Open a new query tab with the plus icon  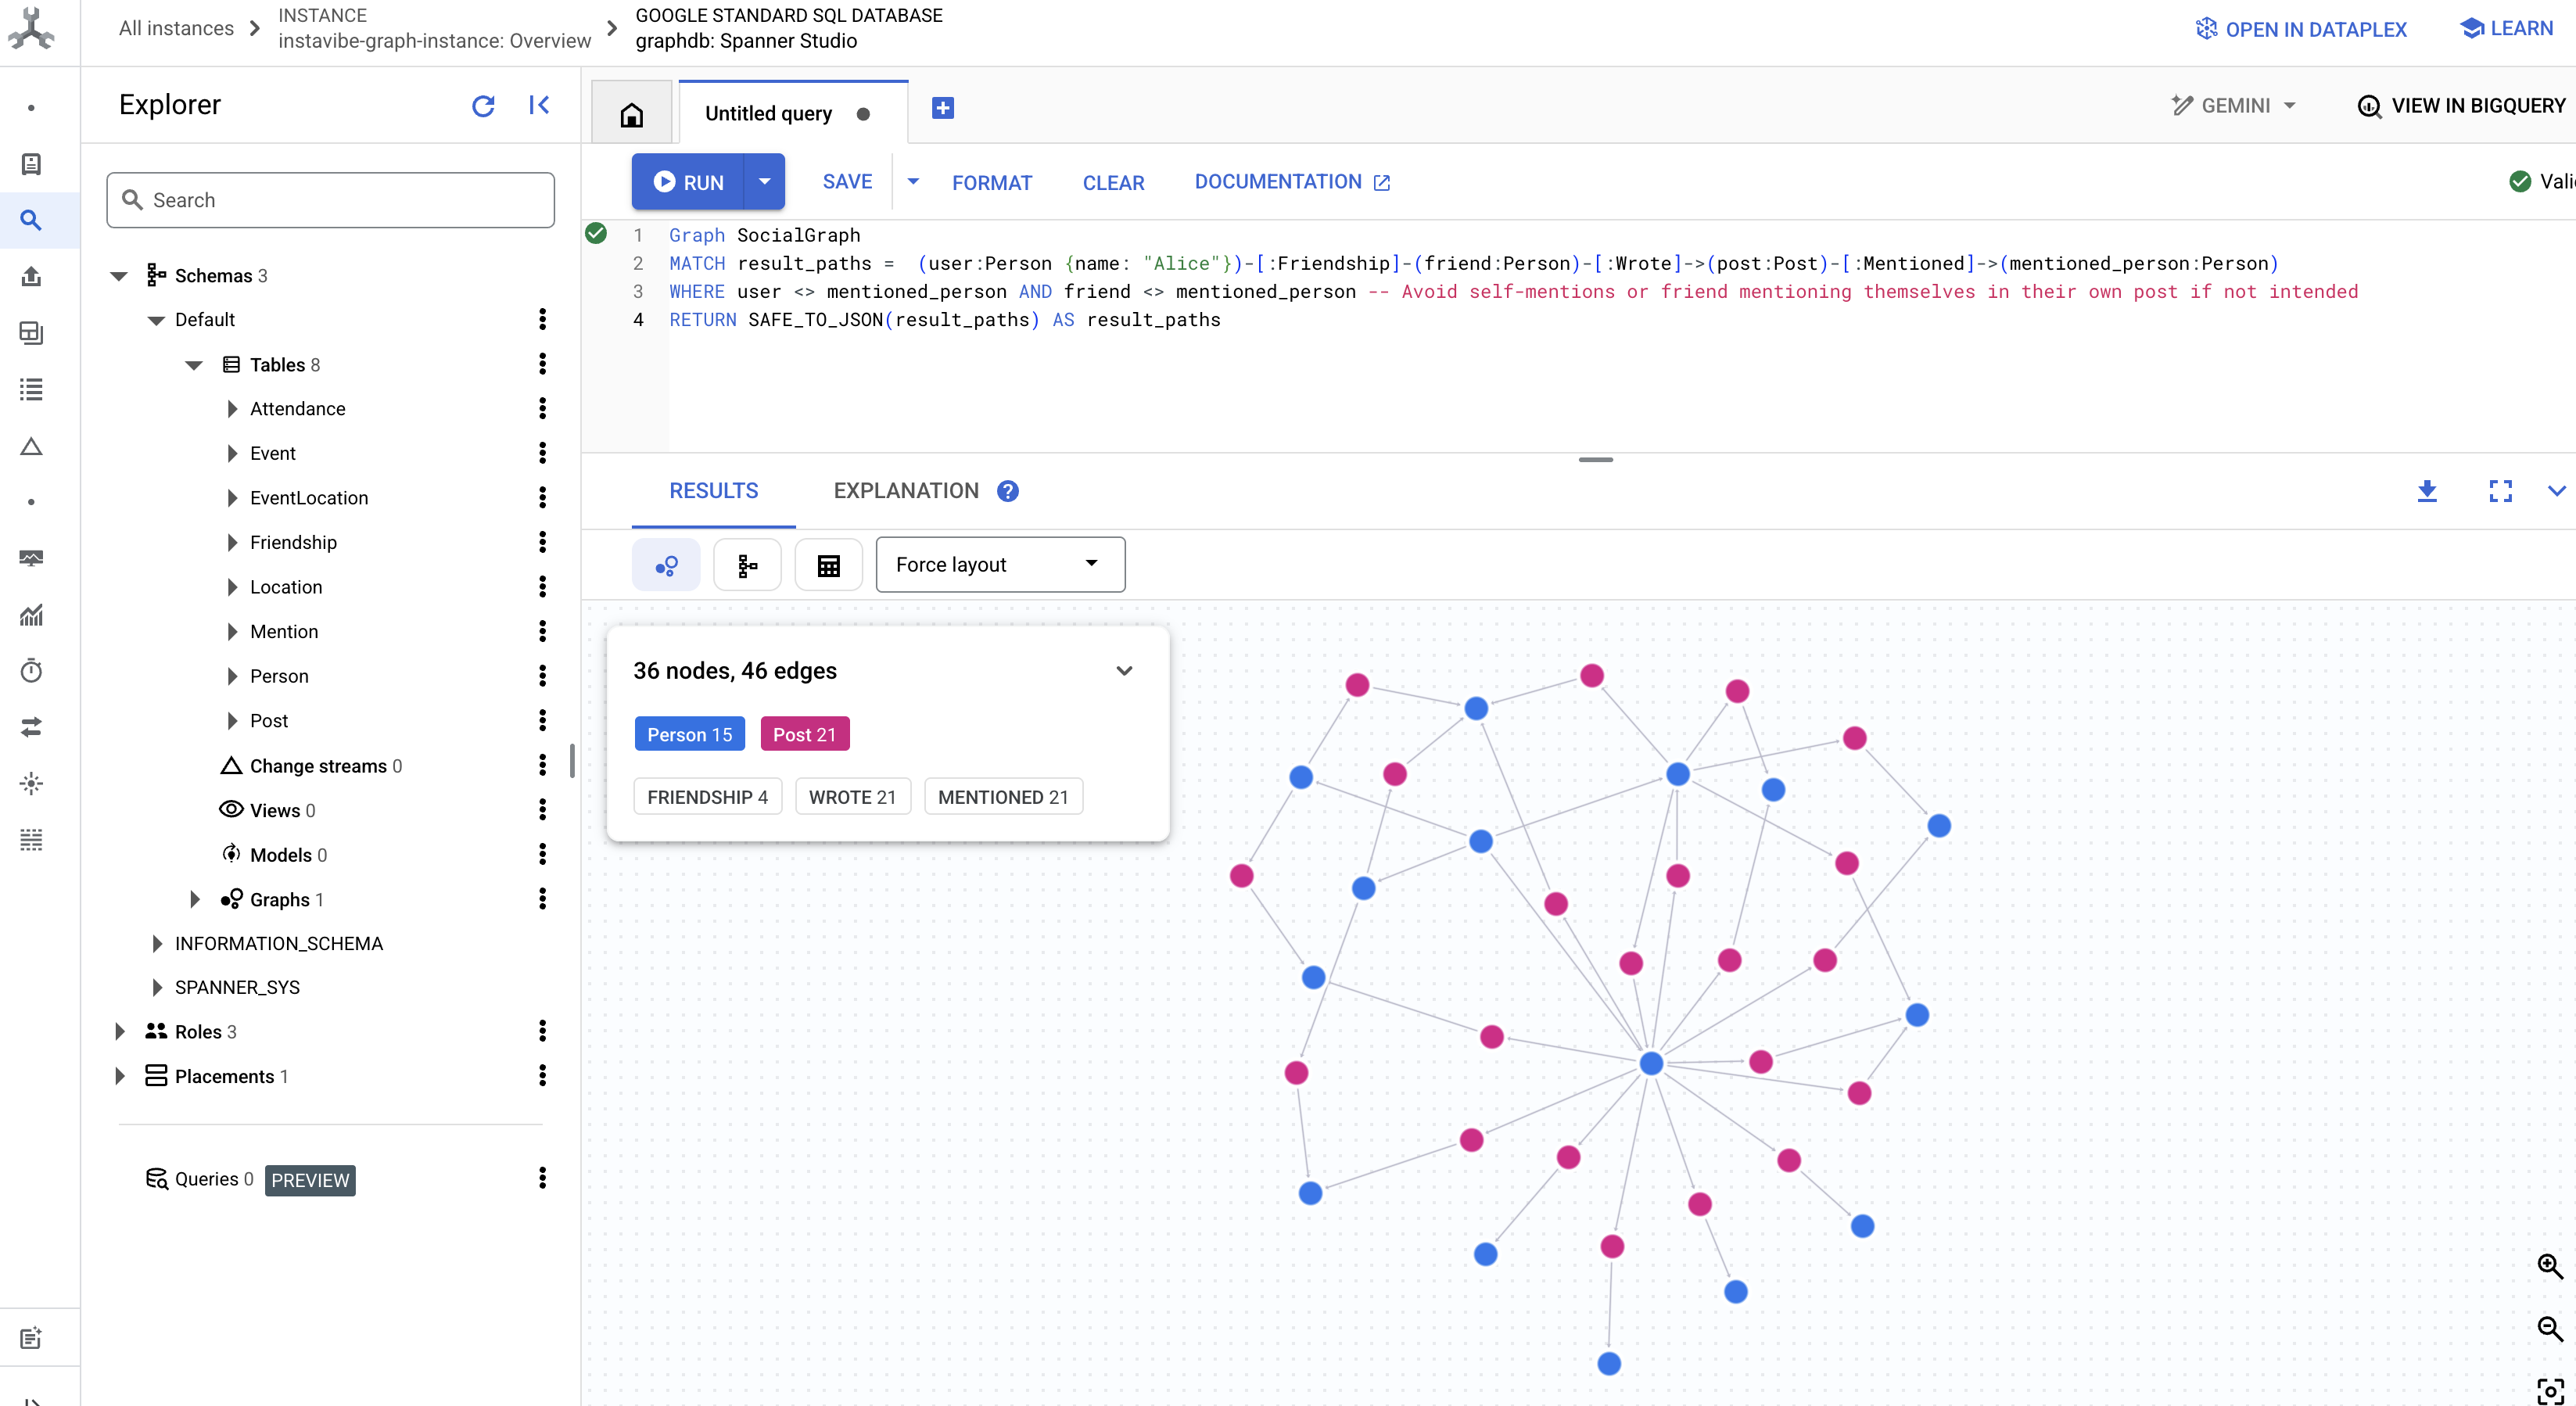click(941, 107)
